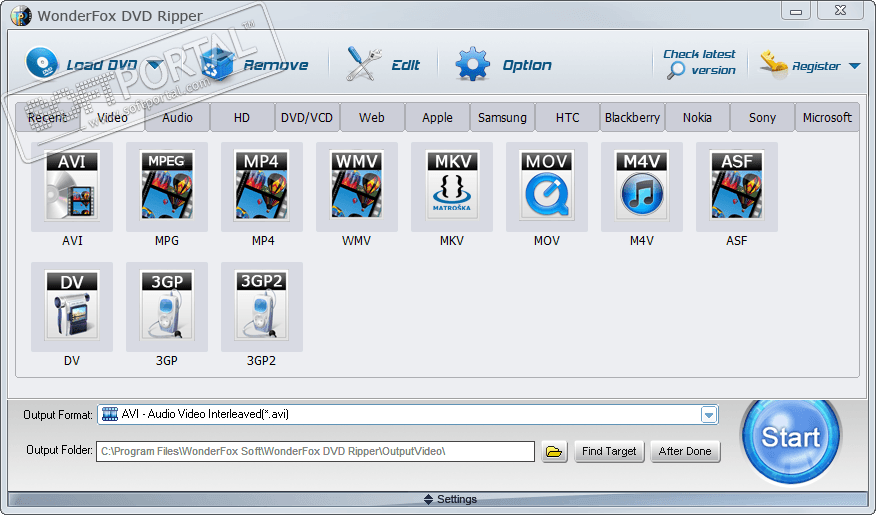The image size is (877, 516).
Task: Open the Sony tab
Action: pyautogui.click(x=762, y=117)
